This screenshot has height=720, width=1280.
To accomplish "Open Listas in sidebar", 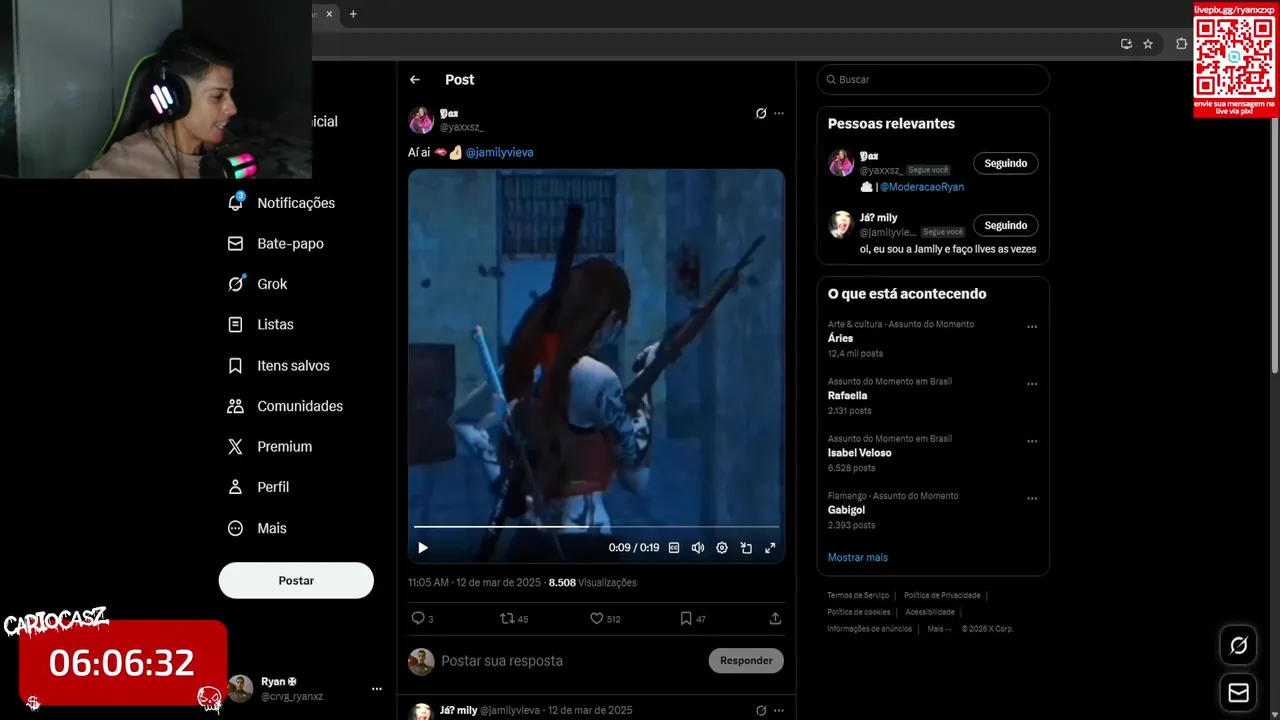I will 261,325.
